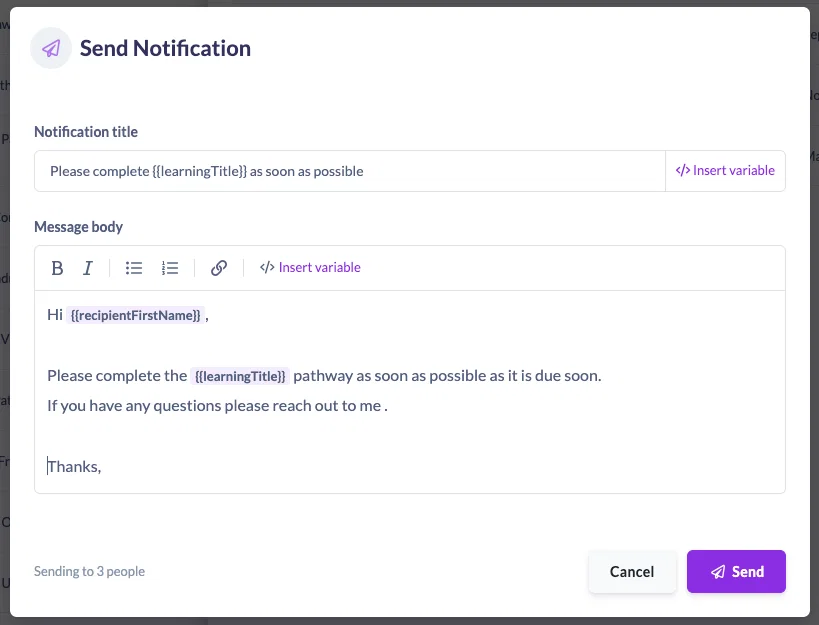Click the code icon in the message body toolbar

click(267, 267)
